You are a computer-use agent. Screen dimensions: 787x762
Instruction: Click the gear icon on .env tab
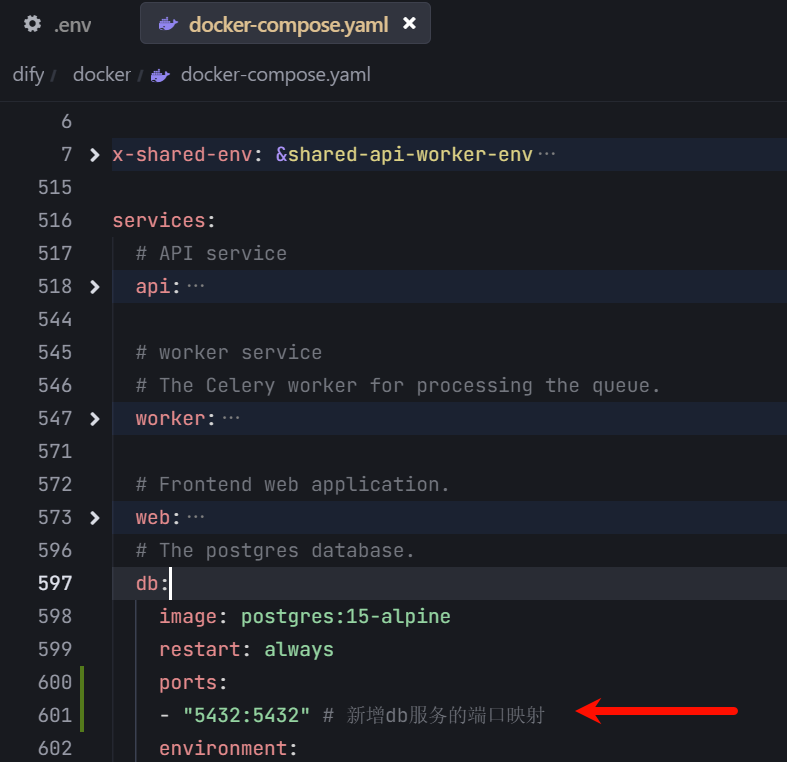tap(33, 24)
